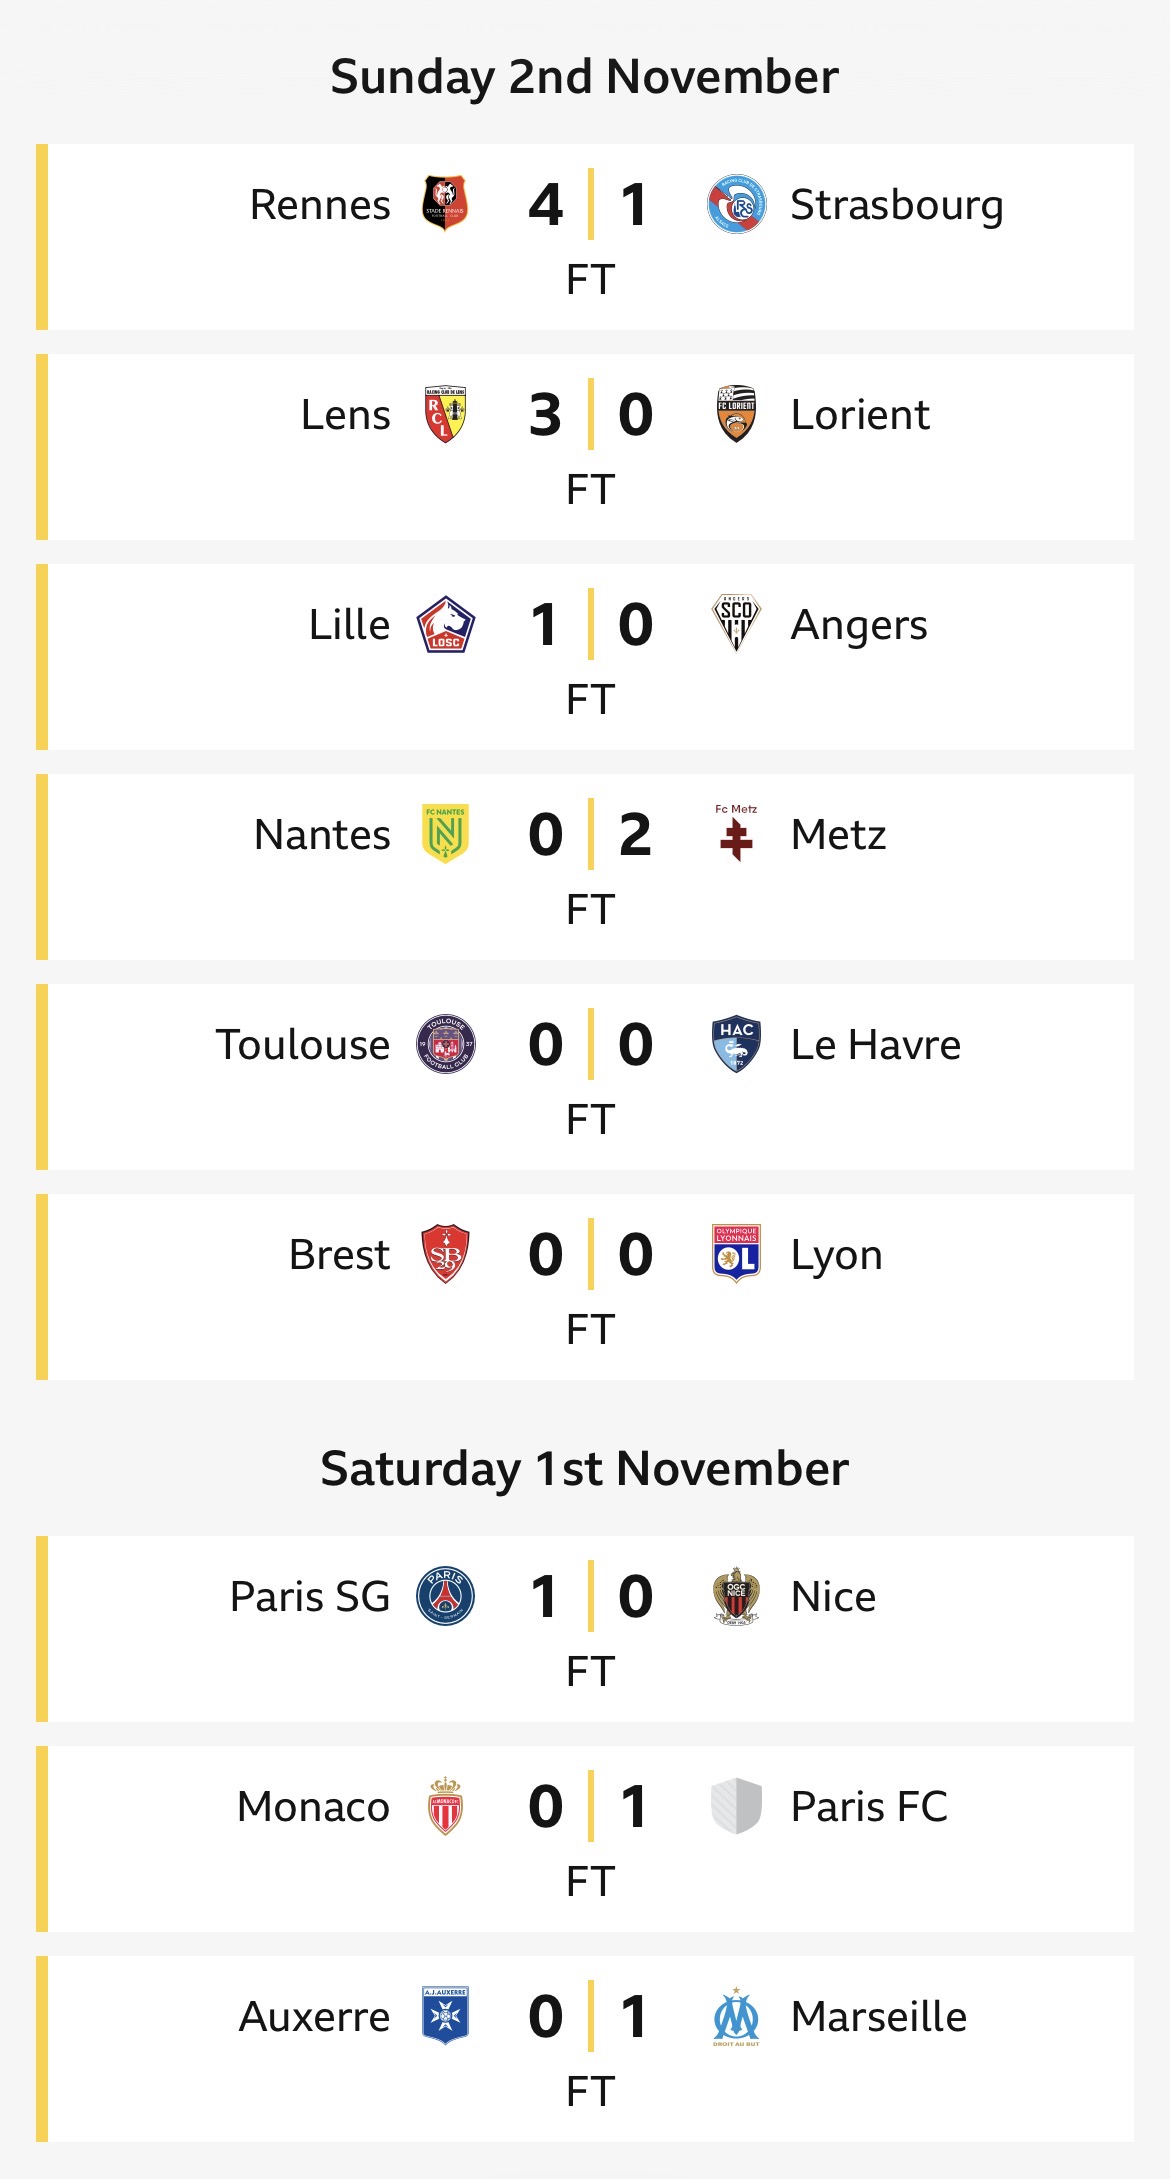The image size is (1170, 2179).
Task: Tap the Monaco club crest
Action: [445, 1806]
